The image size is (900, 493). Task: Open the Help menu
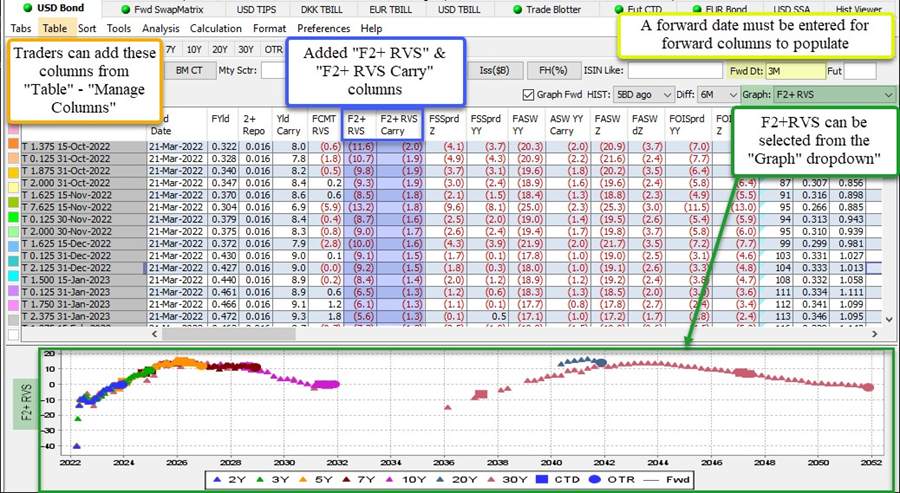(x=370, y=28)
